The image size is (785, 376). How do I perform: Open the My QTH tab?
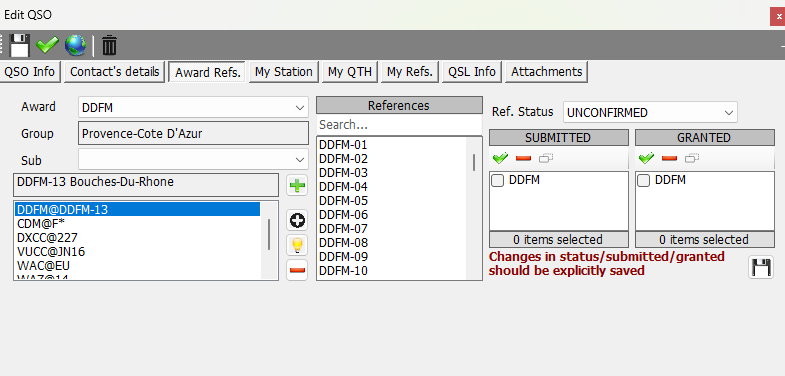click(350, 72)
